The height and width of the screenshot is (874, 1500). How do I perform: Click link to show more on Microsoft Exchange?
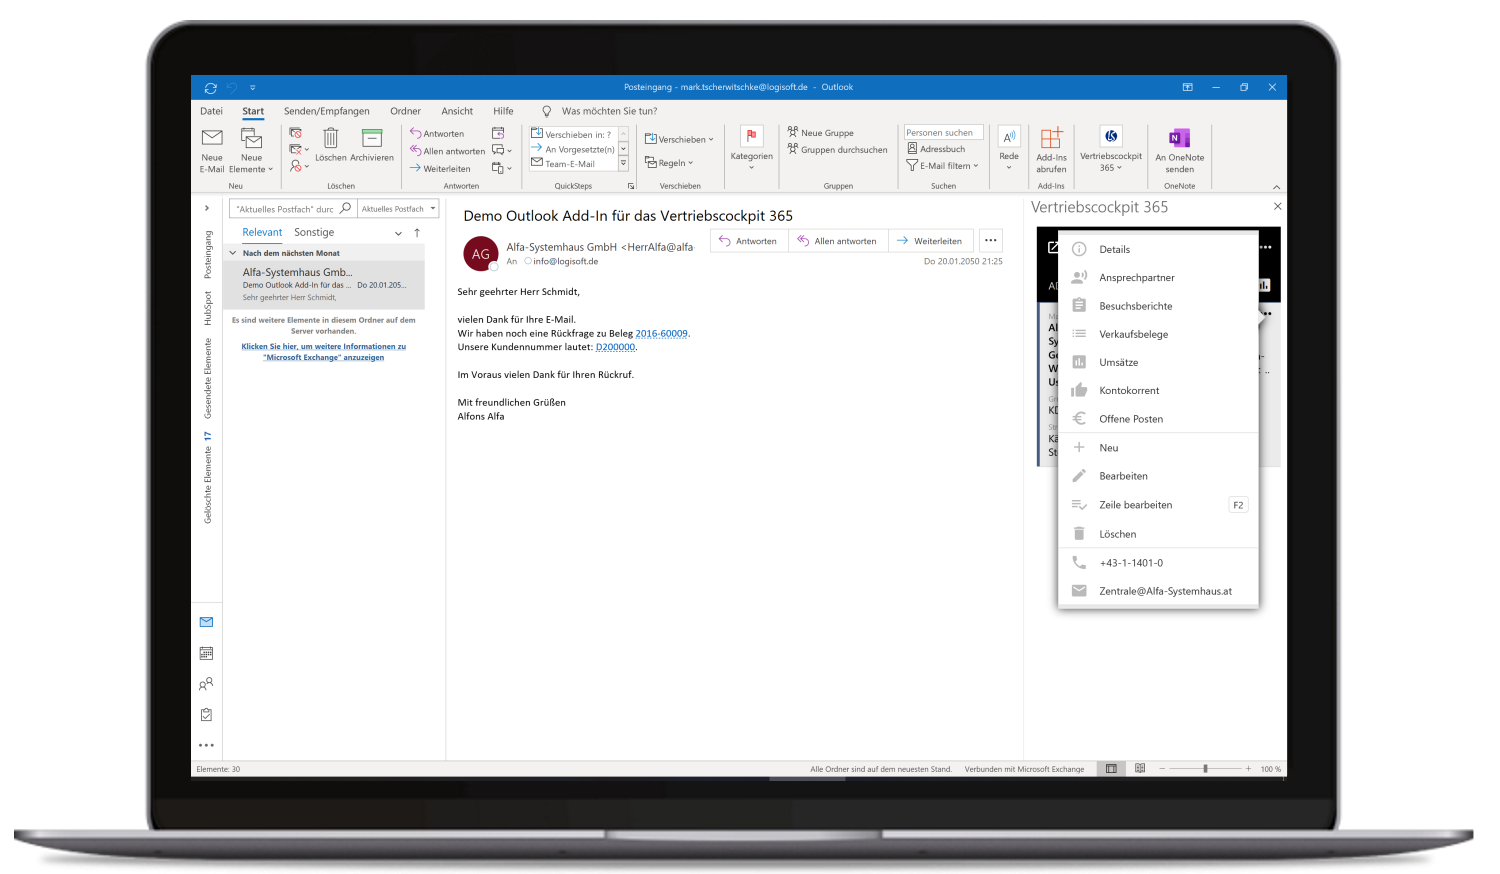[324, 352]
